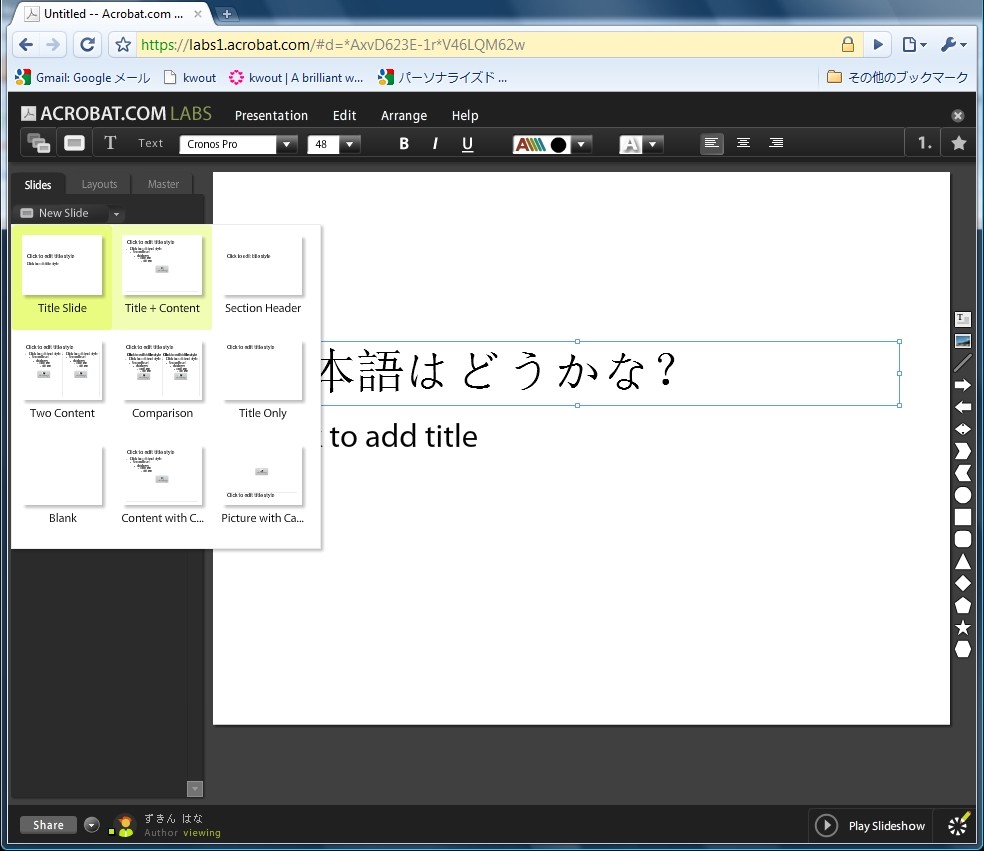Image resolution: width=984 pixels, height=851 pixels.
Task: Open the numbered list control on the toolbar
Action: 921,142
